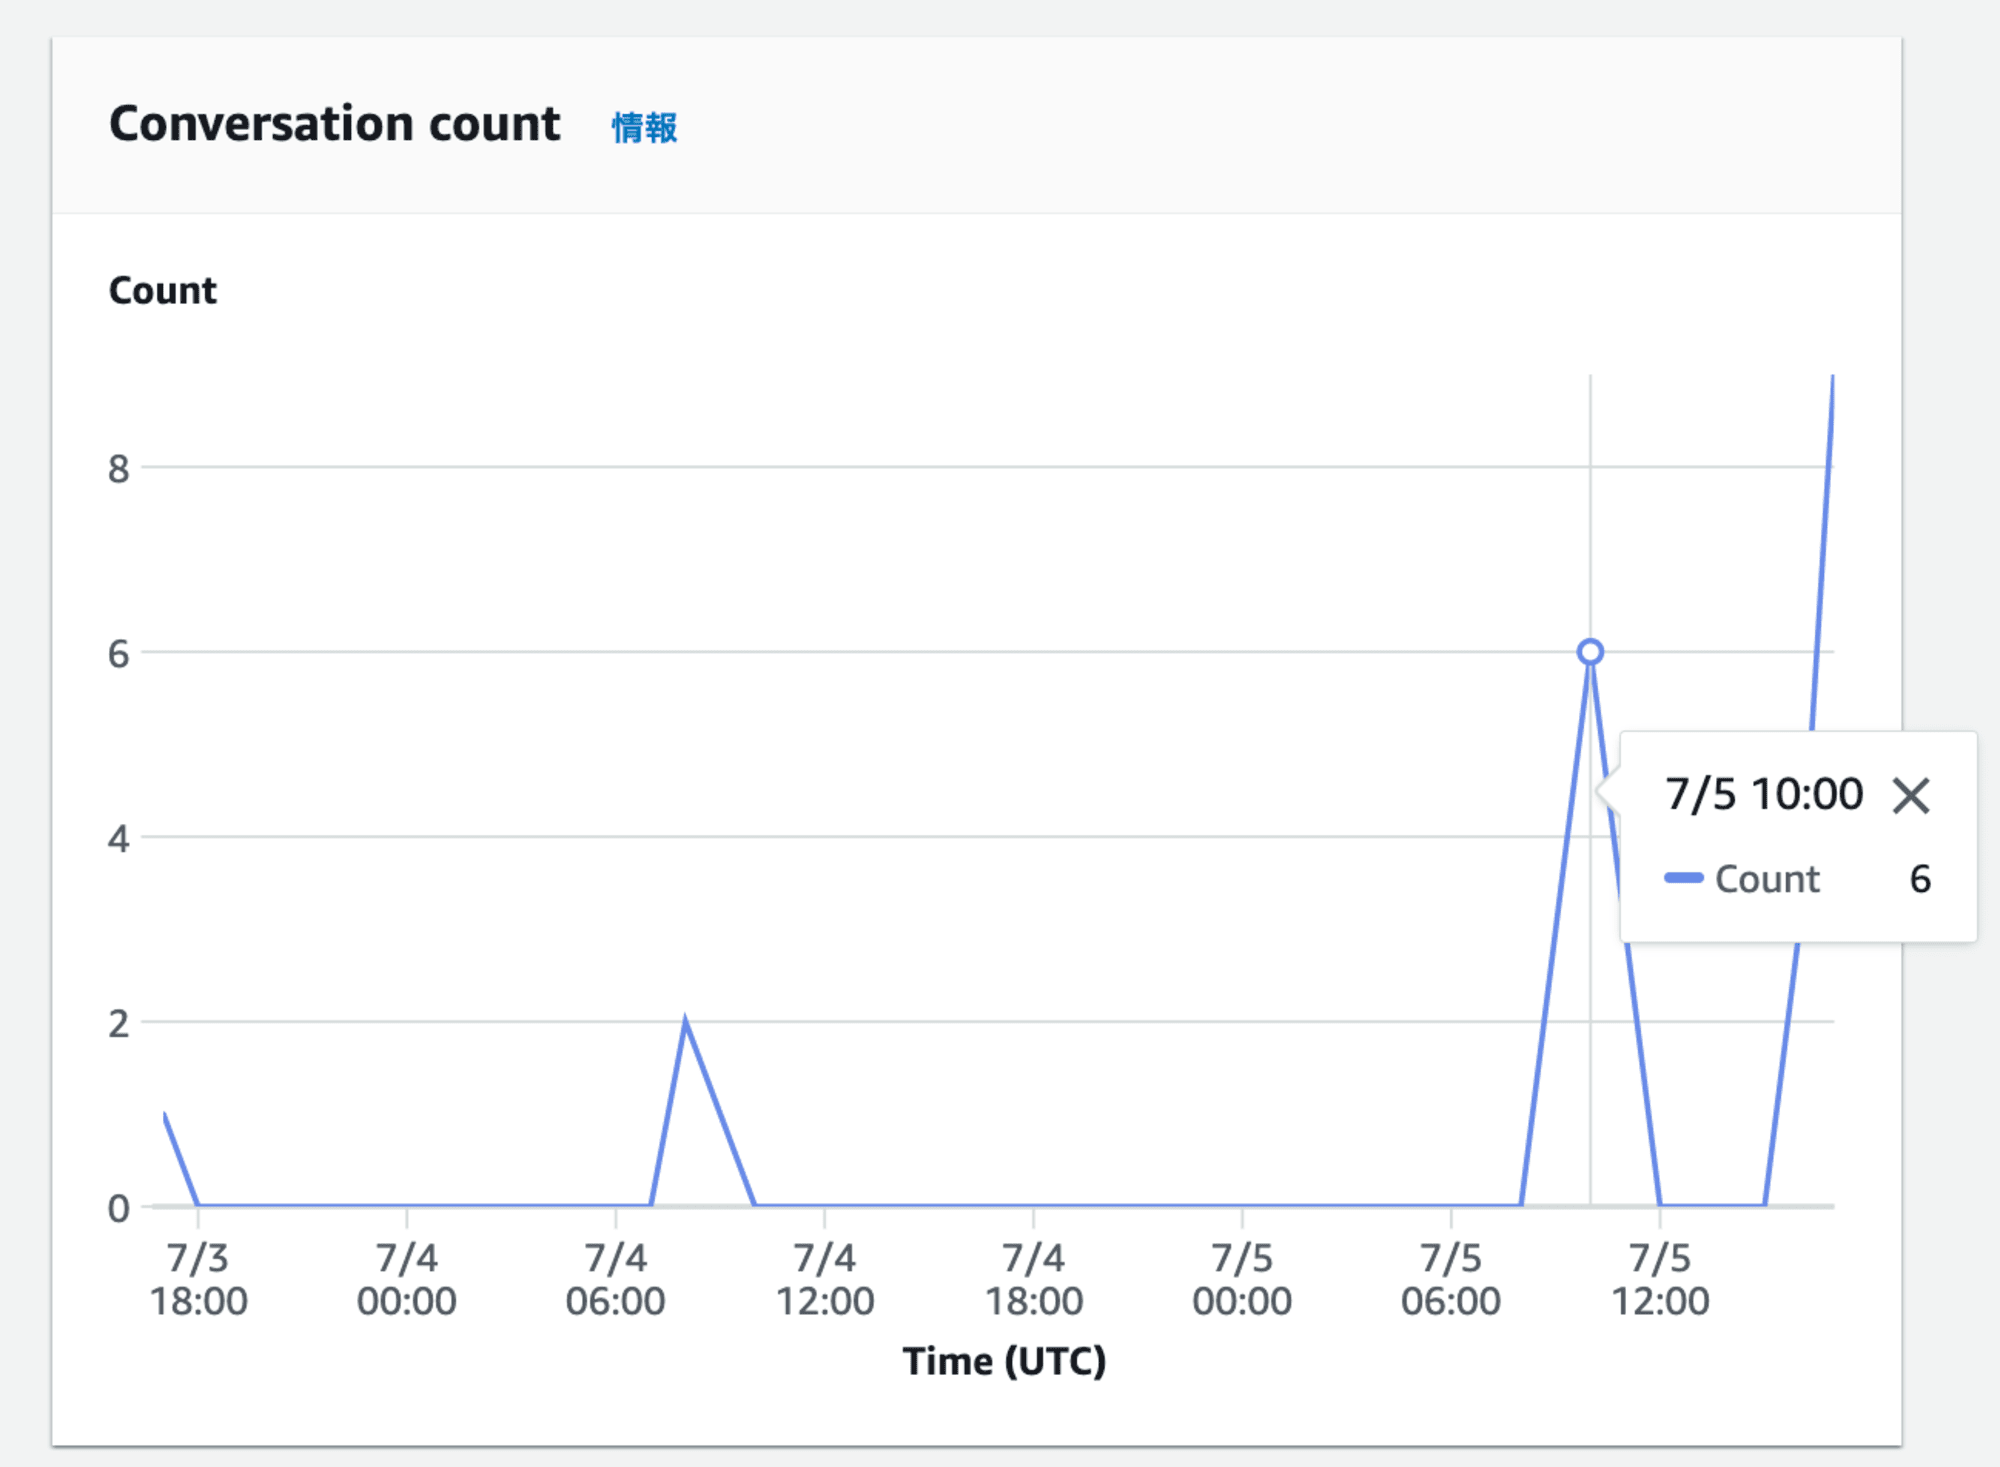Click the highlighted data point at 7/5 10:00
Screen dimensions: 2000x1467
[x=1590, y=652]
